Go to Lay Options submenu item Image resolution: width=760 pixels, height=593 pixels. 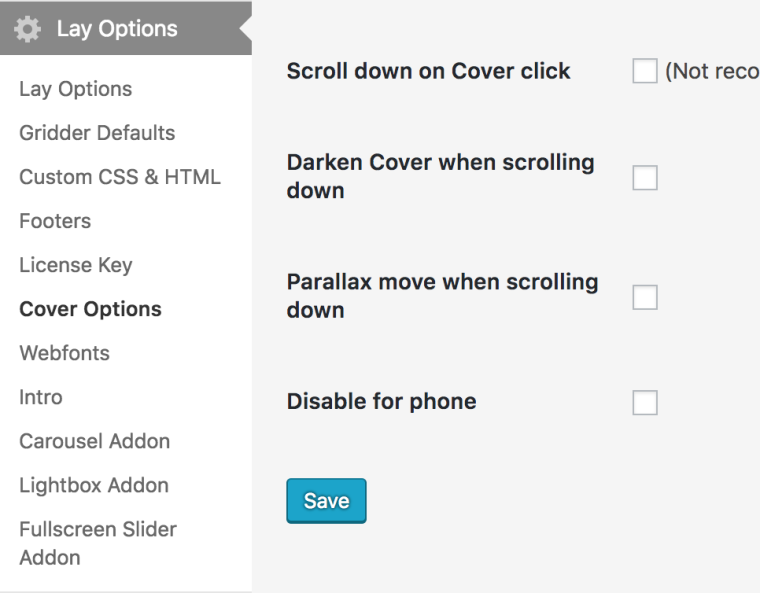(x=75, y=89)
